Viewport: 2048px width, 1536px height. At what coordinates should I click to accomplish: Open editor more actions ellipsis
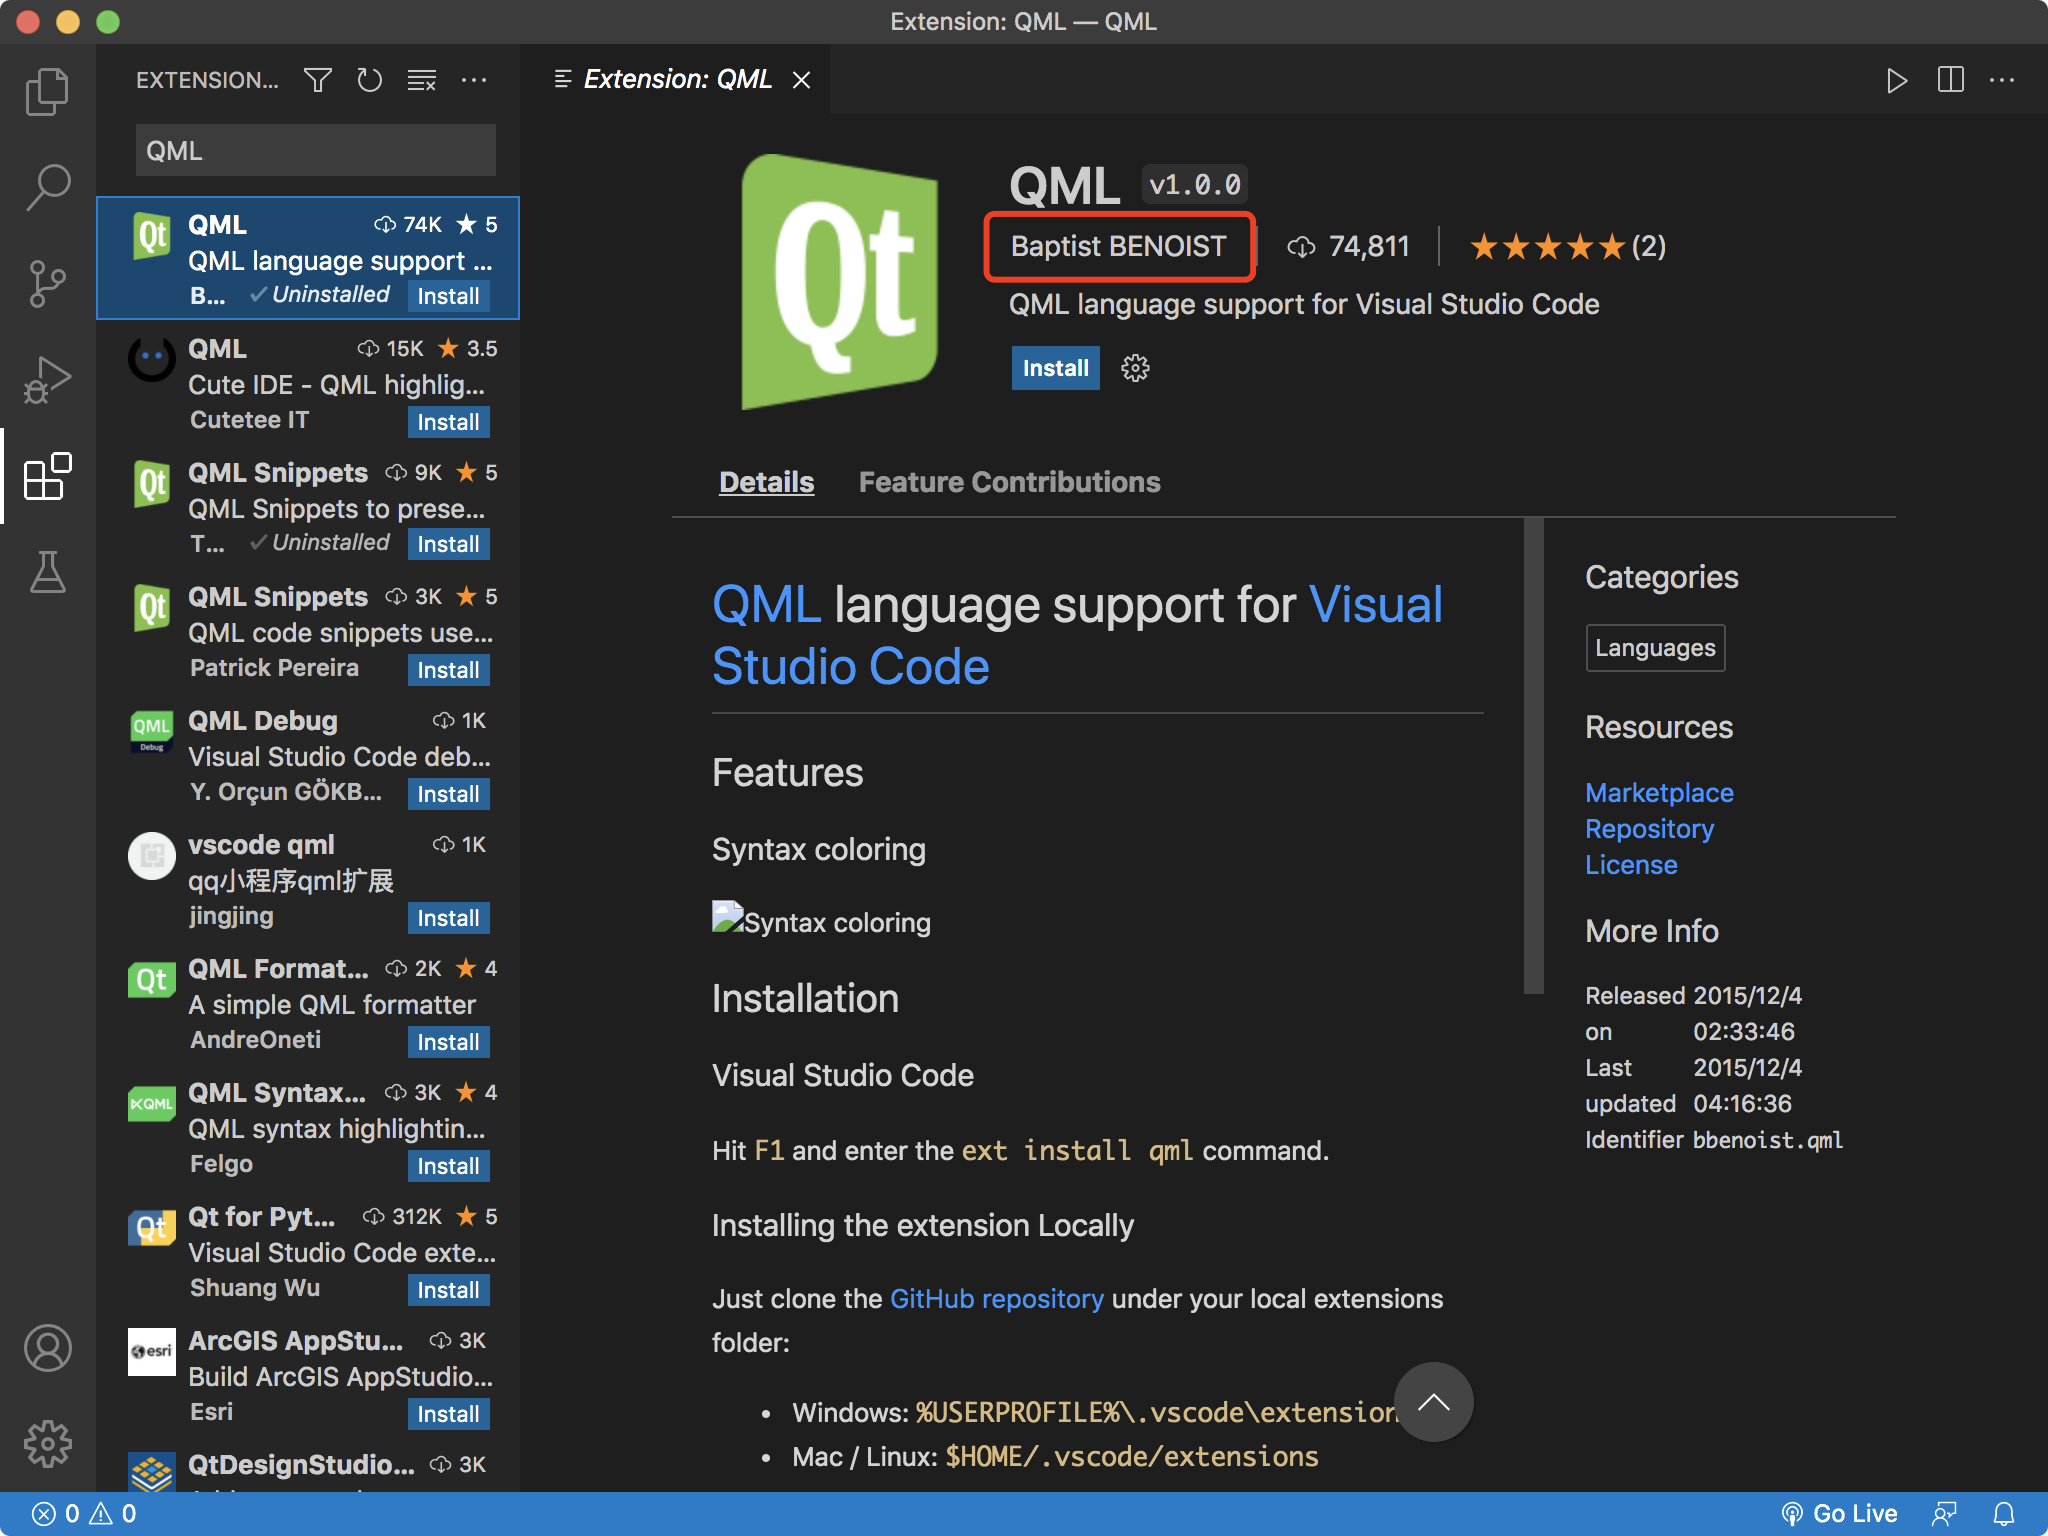(2002, 80)
